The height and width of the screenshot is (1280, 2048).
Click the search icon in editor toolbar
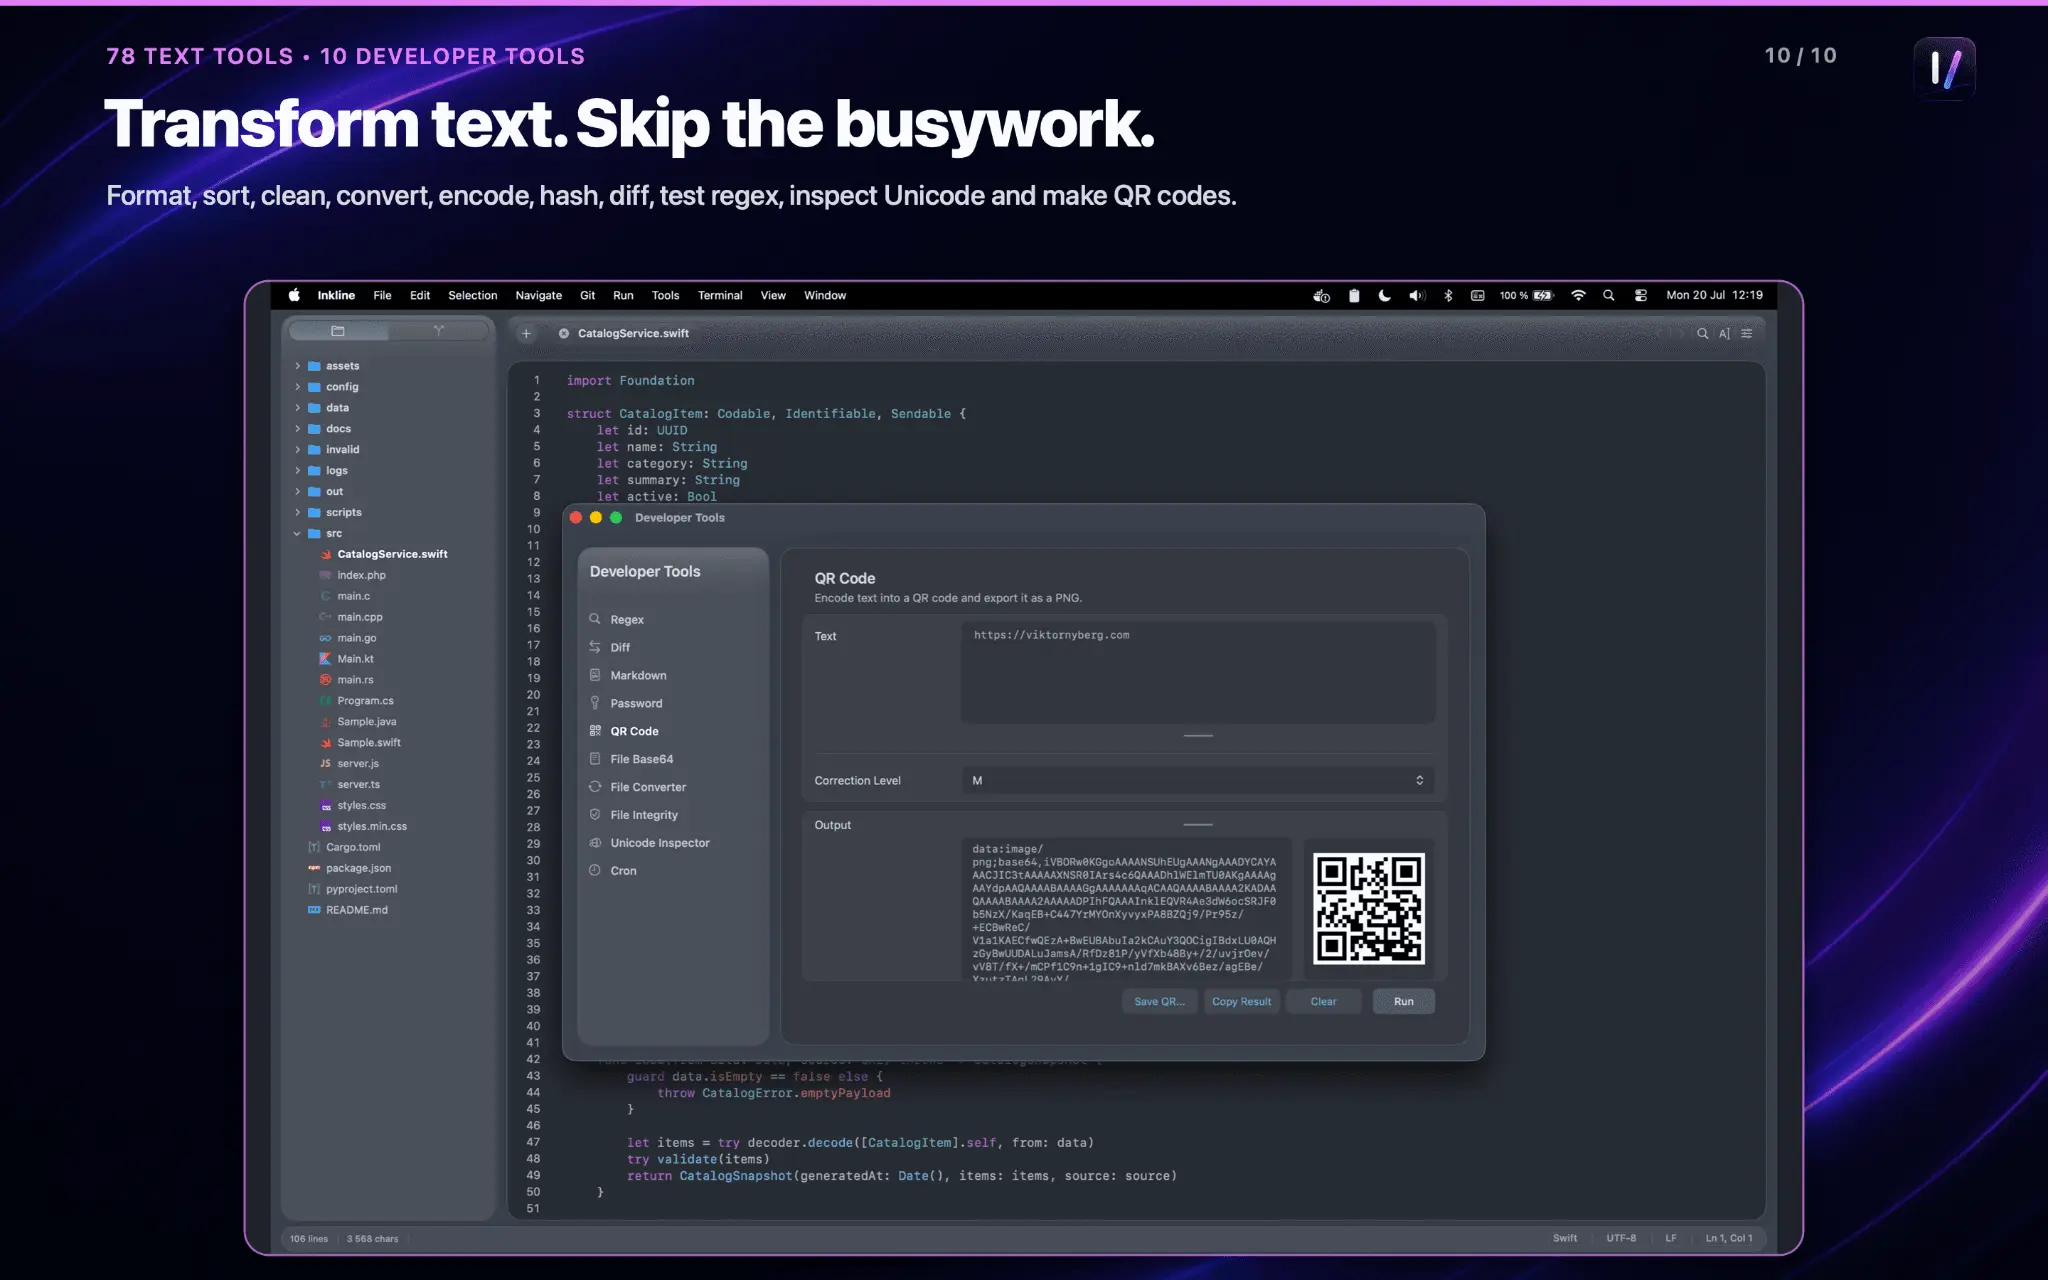tap(1702, 334)
